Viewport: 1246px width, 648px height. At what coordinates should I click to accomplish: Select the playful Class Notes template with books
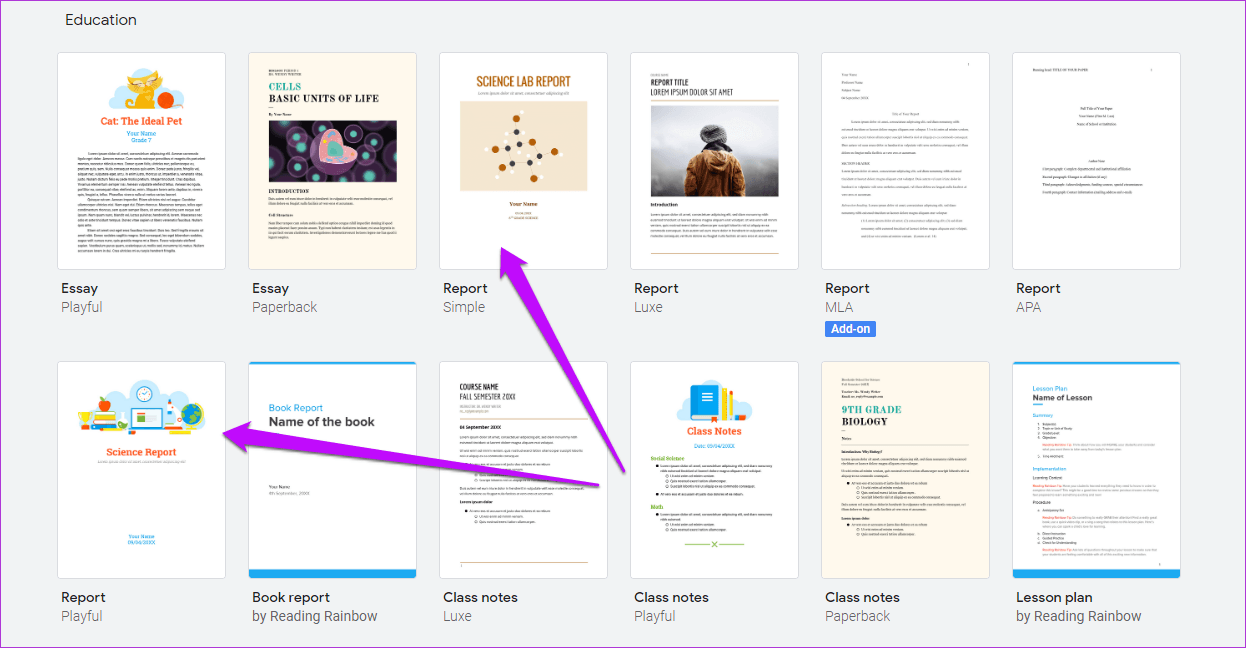pyautogui.click(x=714, y=470)
